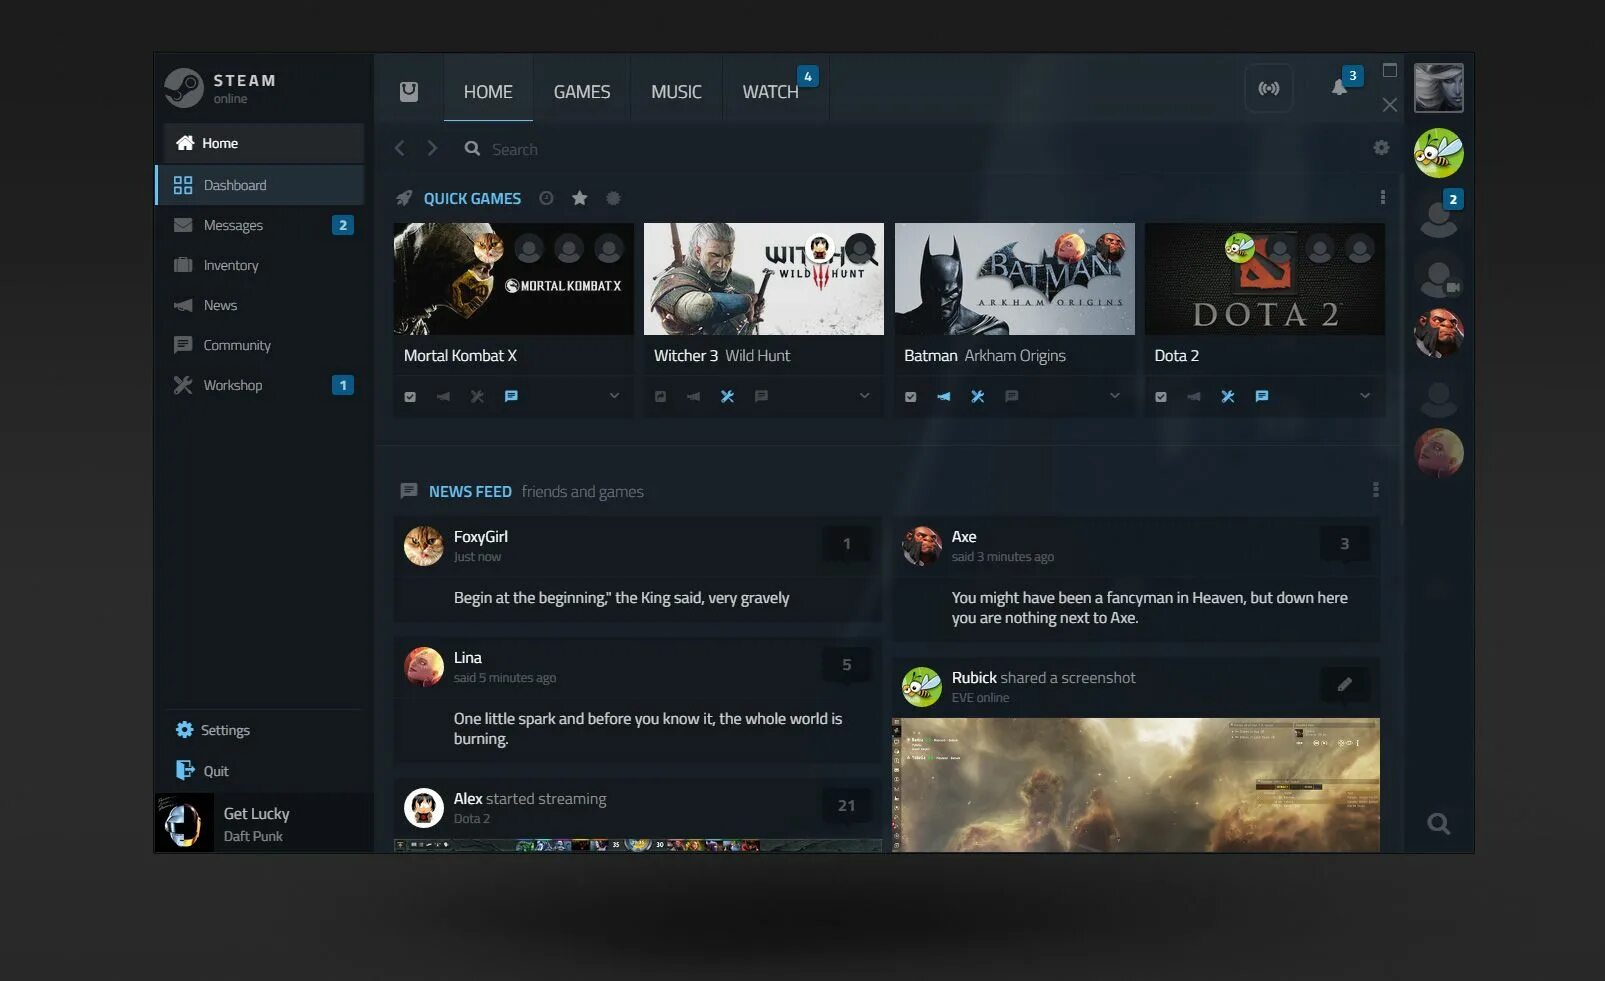
Task: Open the Mortal Kombat X cover thumbnail
Action: [514, 279]
